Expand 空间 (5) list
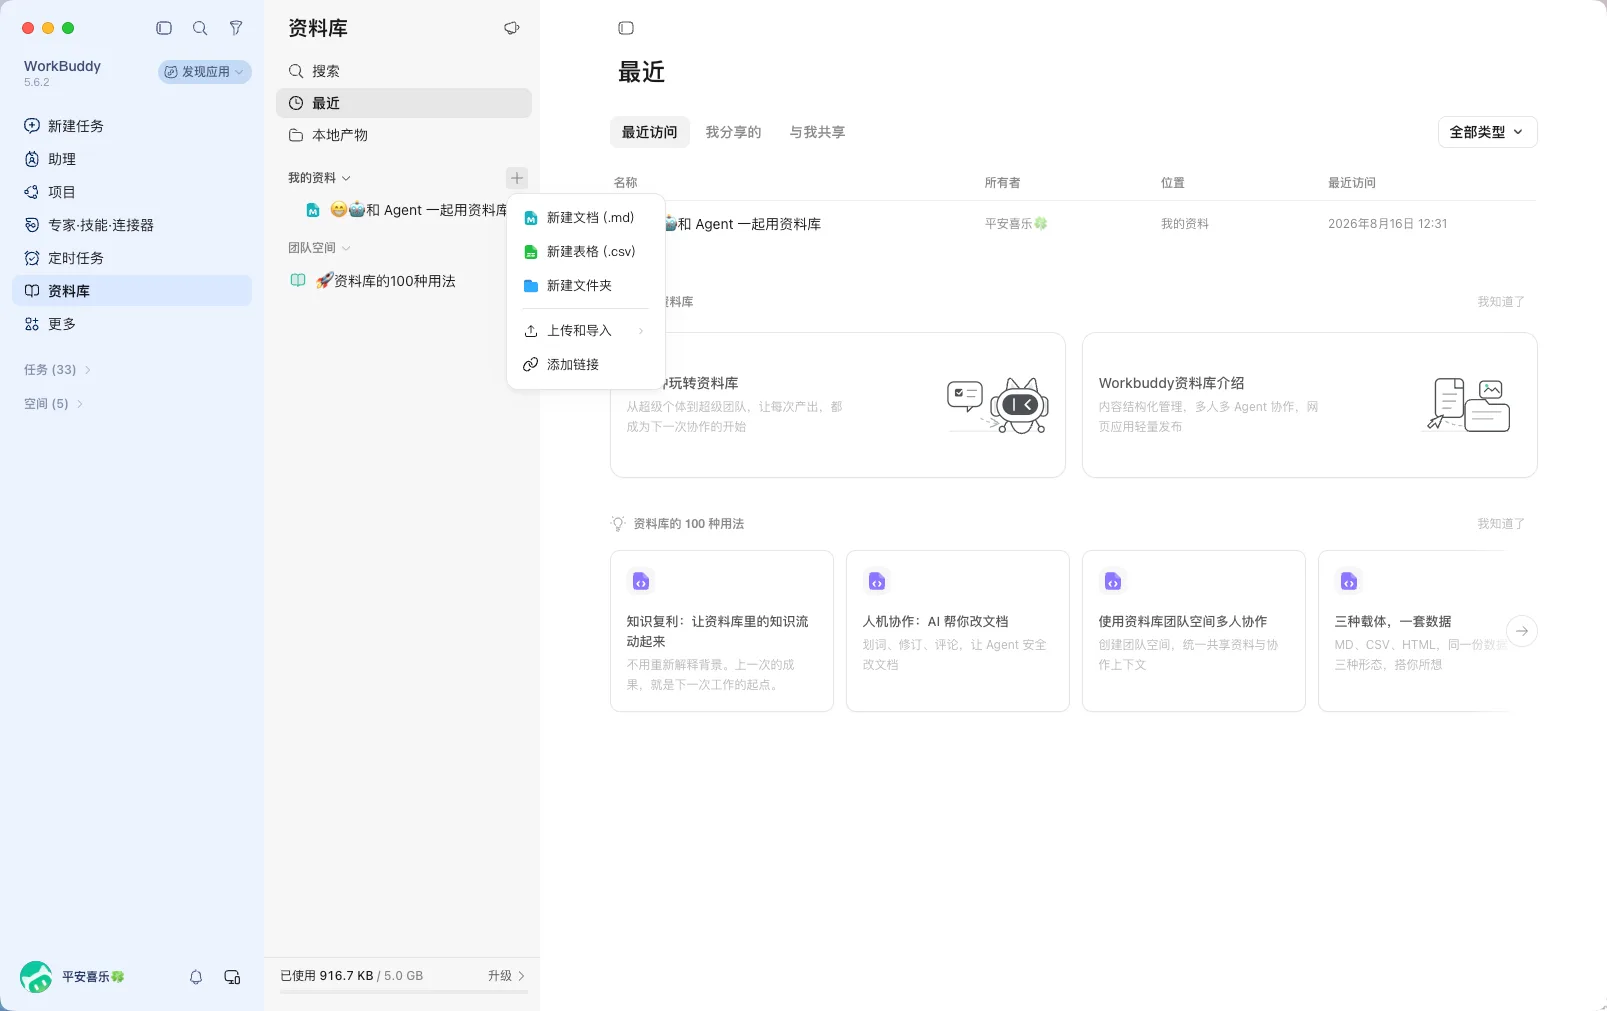Screen dimensions: 1607x1011 [x=53, y=404]
